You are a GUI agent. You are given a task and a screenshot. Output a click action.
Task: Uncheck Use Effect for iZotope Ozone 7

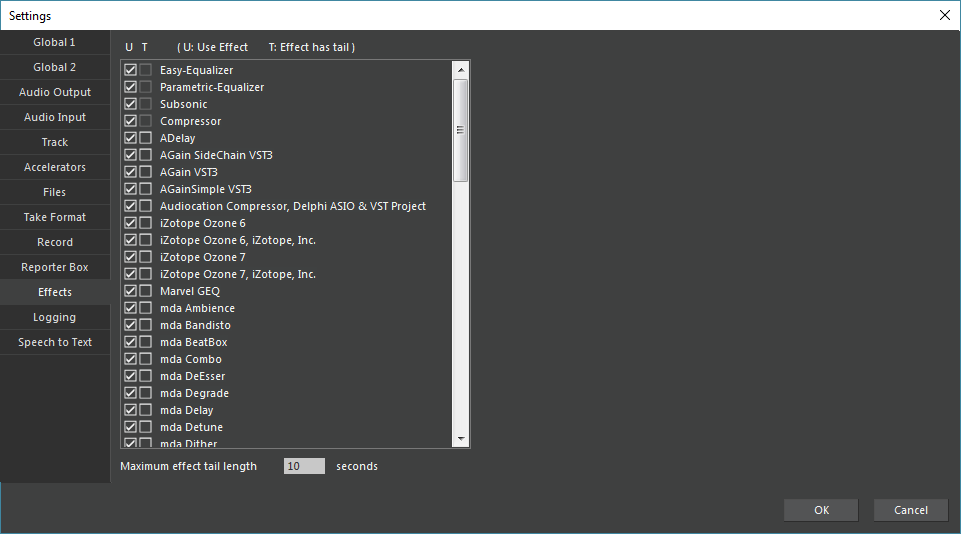pos(130,257)
